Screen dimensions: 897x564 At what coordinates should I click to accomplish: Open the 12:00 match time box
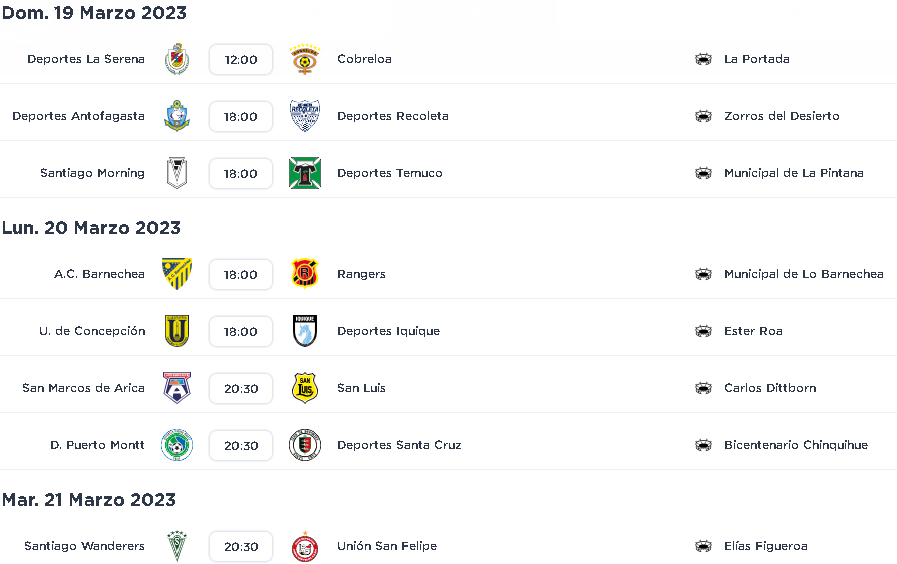pos(241,59)
